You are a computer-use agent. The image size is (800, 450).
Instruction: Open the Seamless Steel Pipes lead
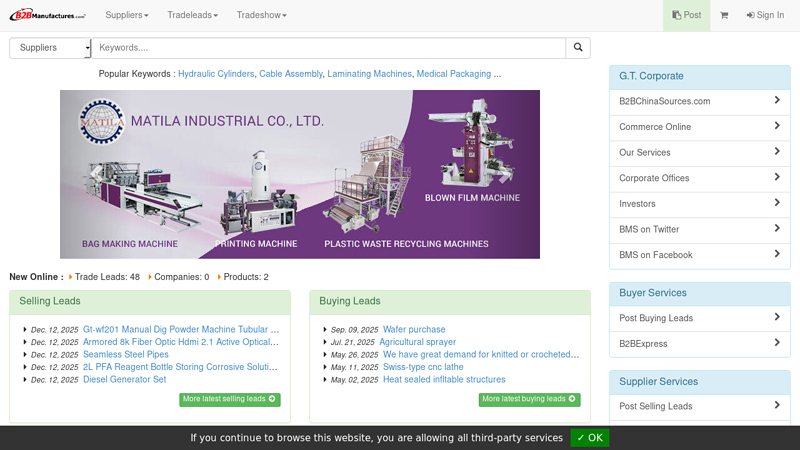pos(126,354)
